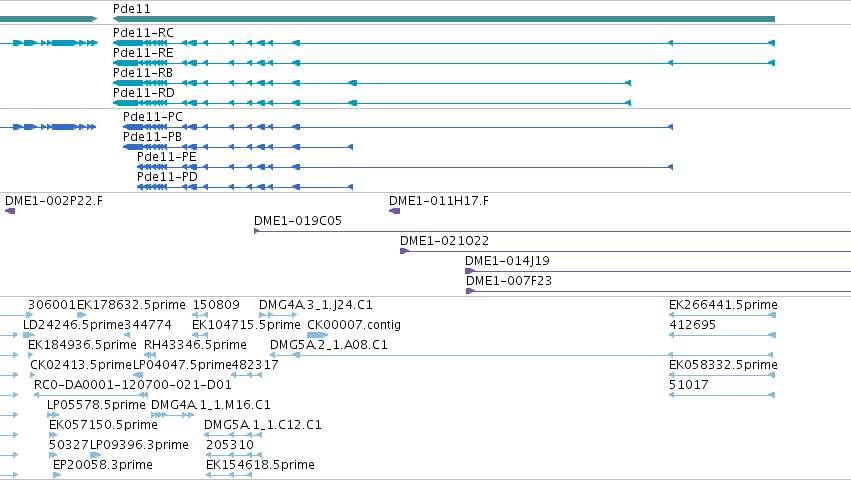Viewport: 851px width, 480px height.
Task: Click the LP09396.3prime EST label
Action: pos(139,446)
